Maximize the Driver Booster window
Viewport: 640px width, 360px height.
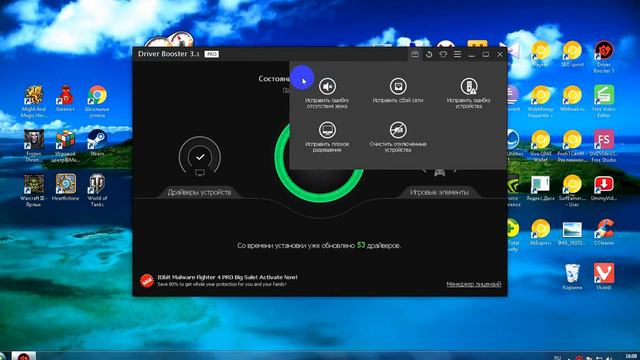(486, 54)
